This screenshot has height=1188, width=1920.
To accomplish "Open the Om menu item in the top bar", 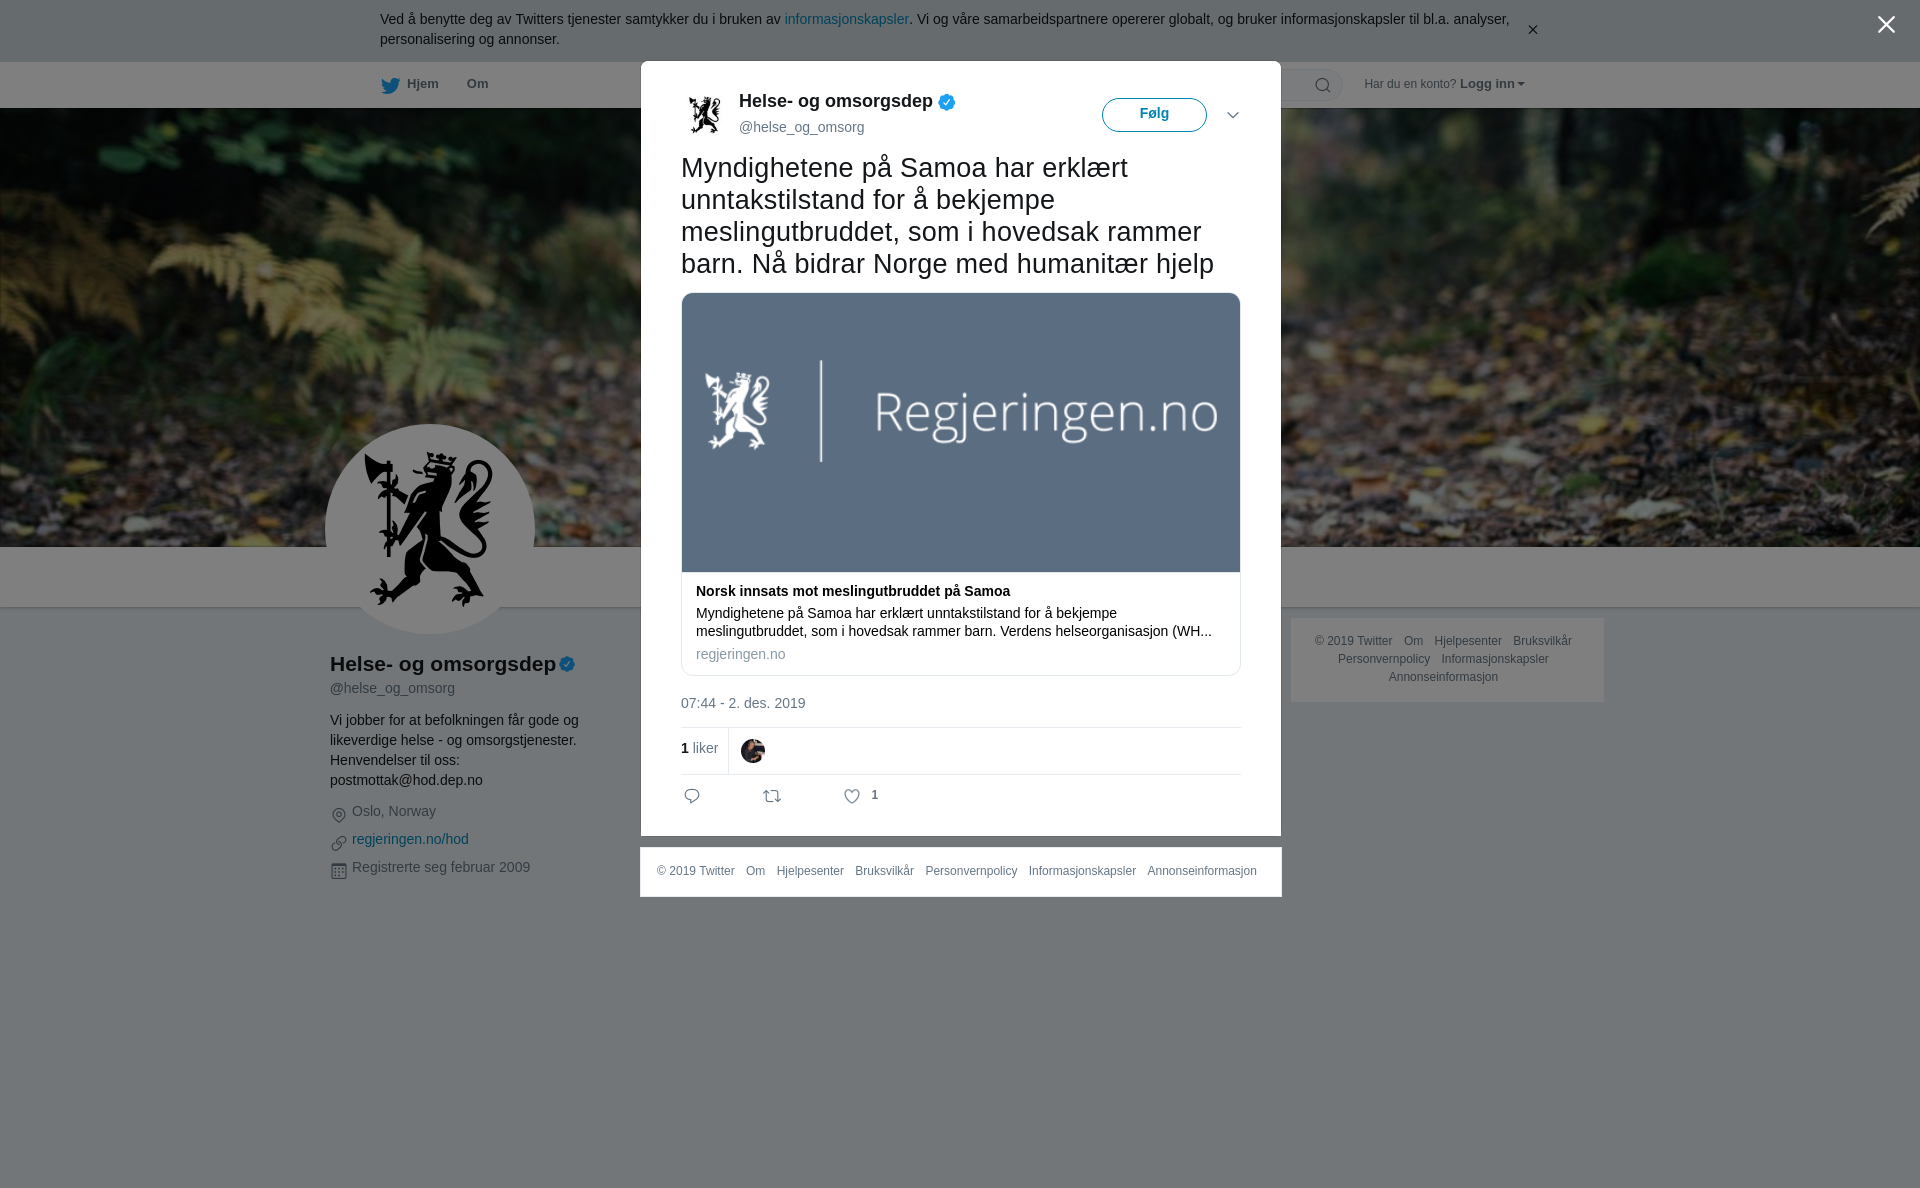I will point(477,84).
